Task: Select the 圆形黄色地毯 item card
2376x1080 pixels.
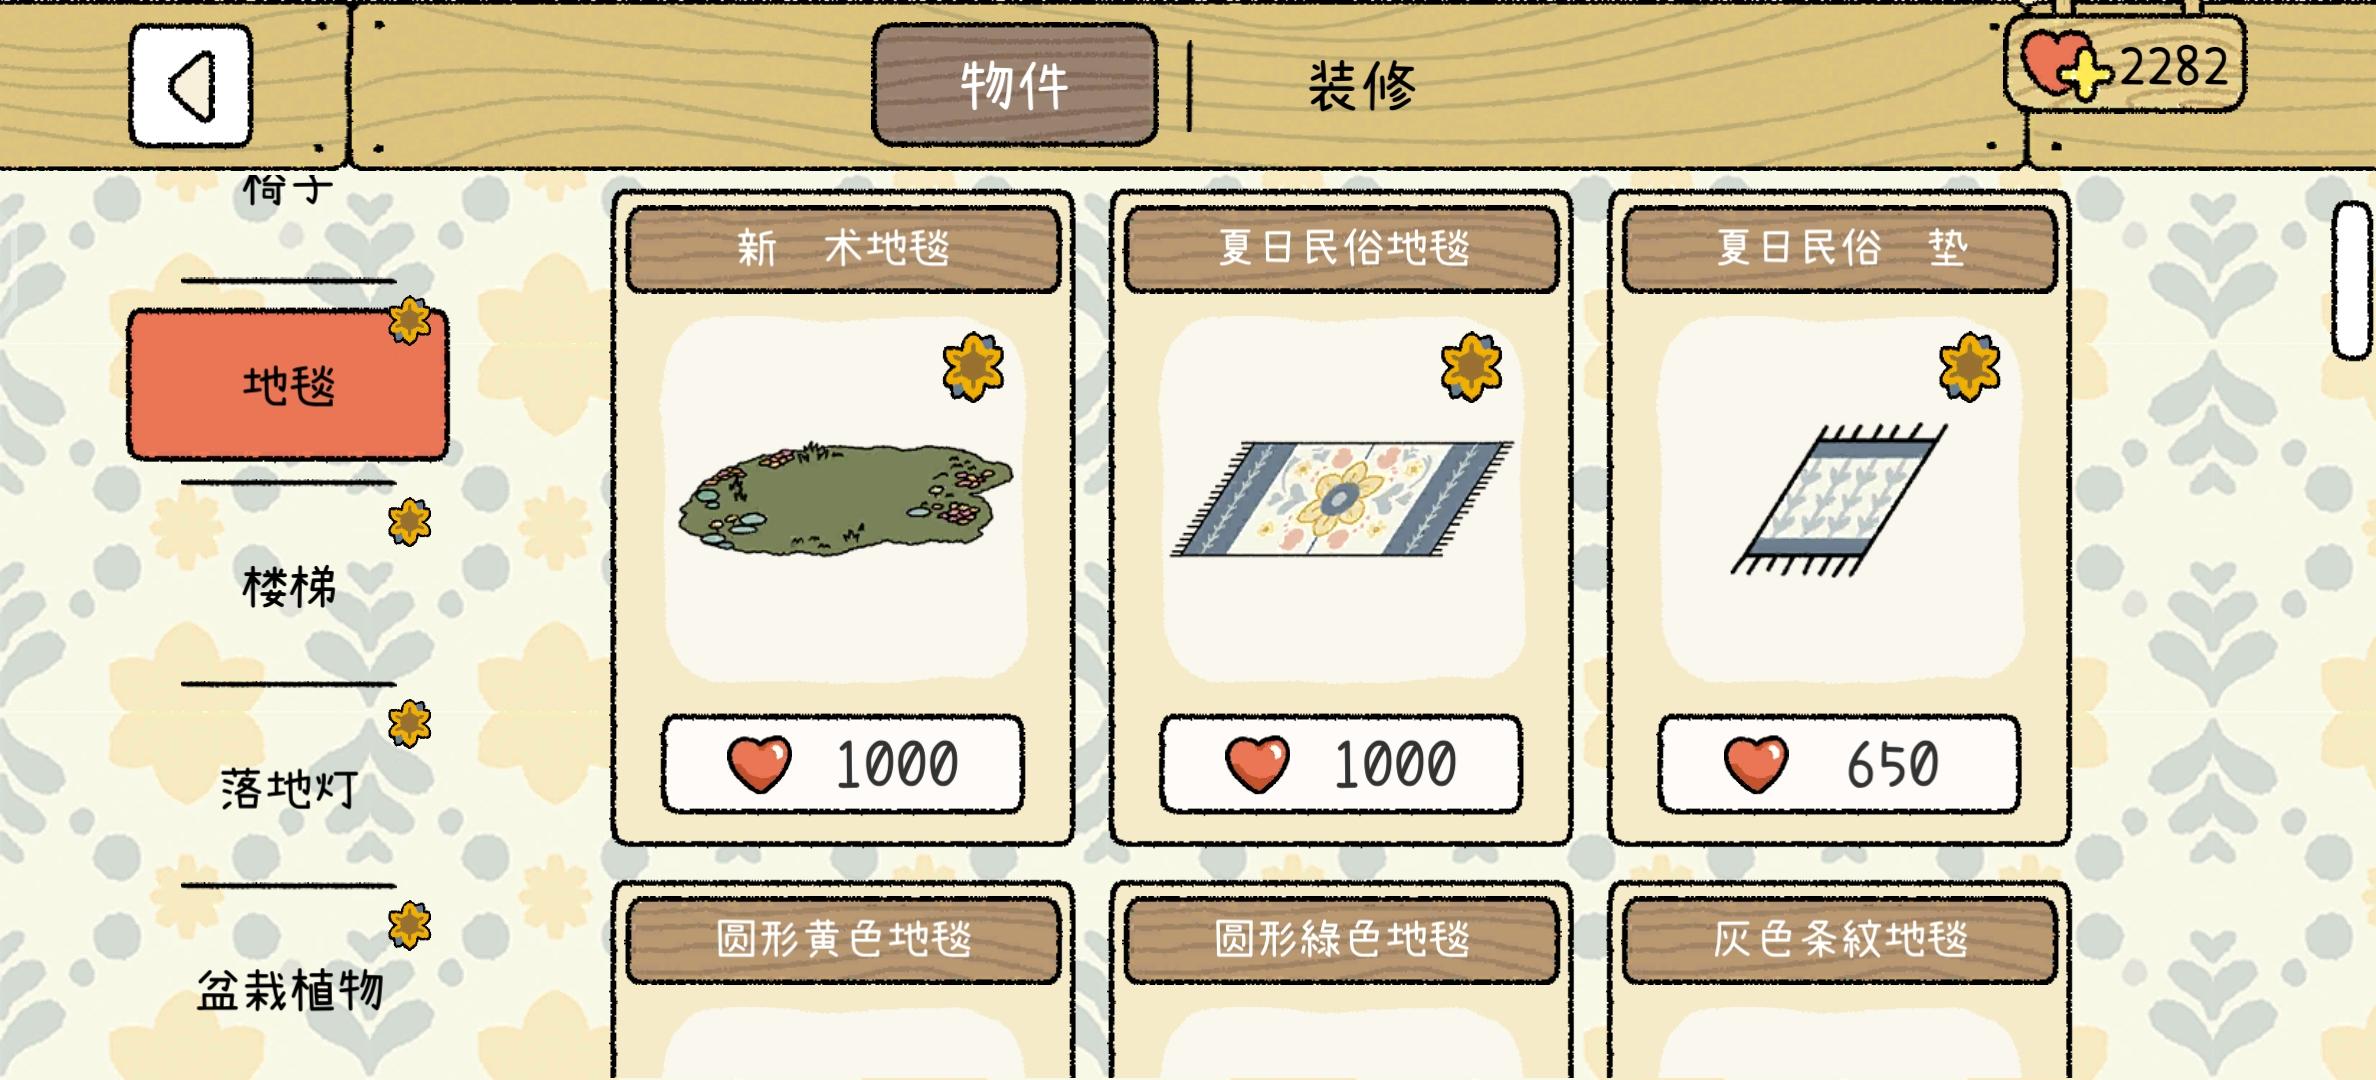Action: pyautogui.click(x=843, y=981)
